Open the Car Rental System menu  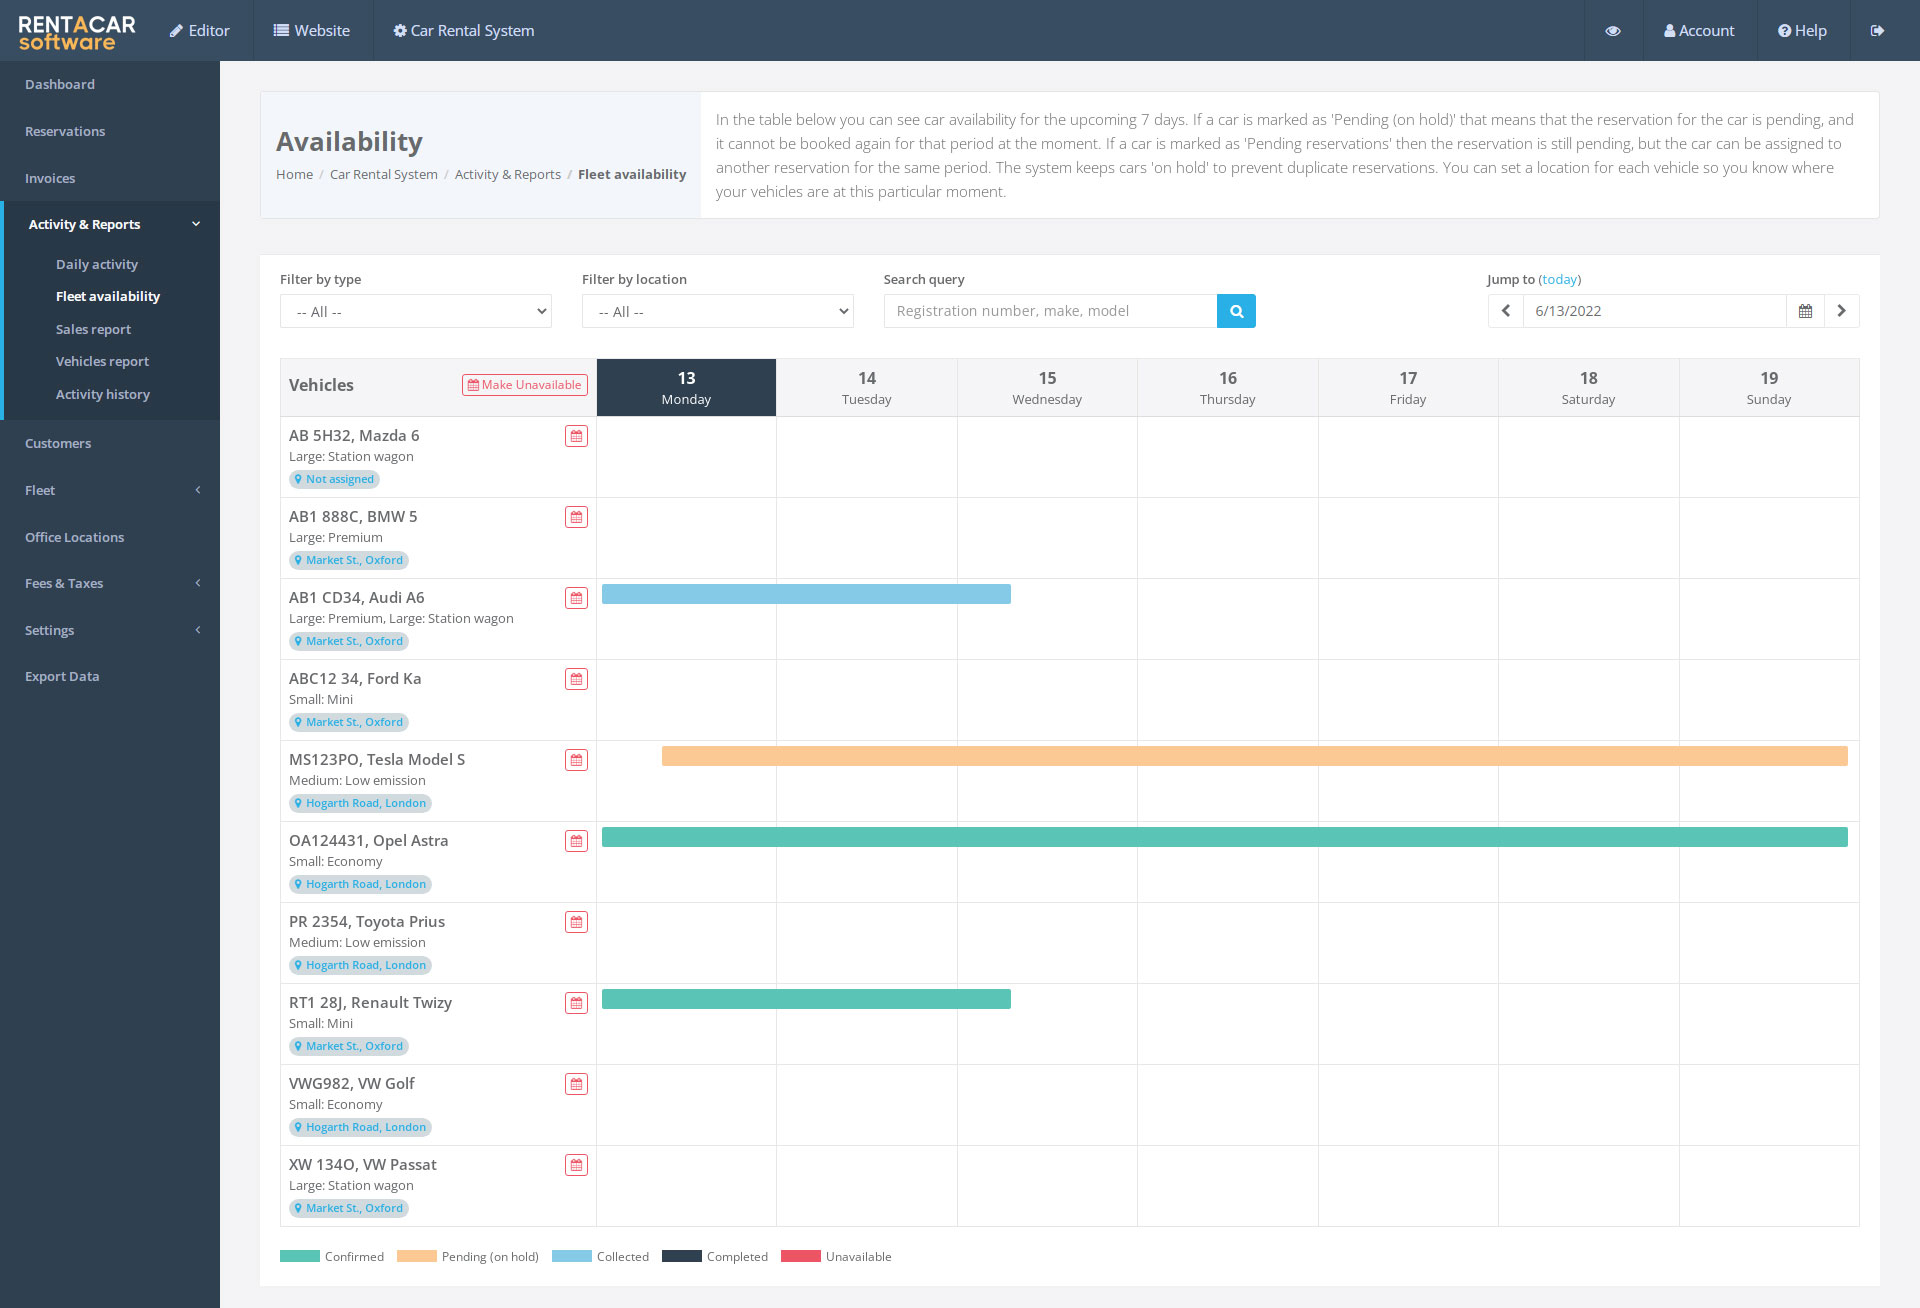coord(464,31)
